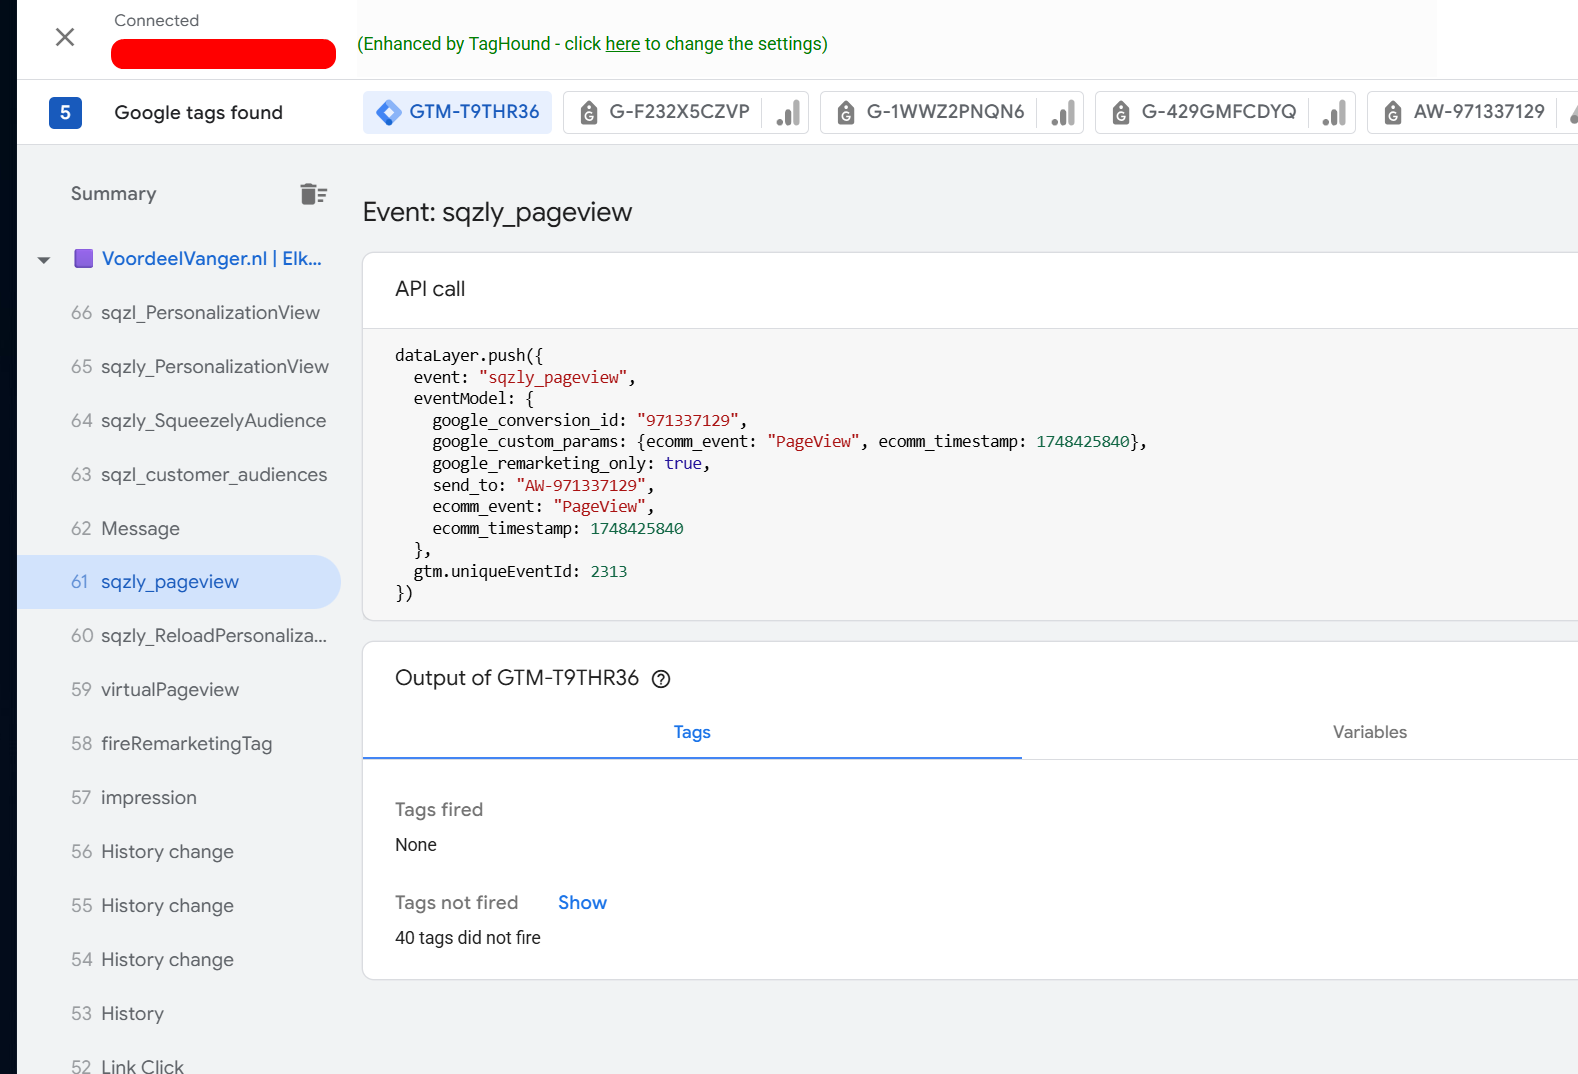Image resolution: width=1578 pixels, height=1074 pixels.
Task: Collapse the VoordeelVanger.nl event tree
Action: (x=44, y=260)
